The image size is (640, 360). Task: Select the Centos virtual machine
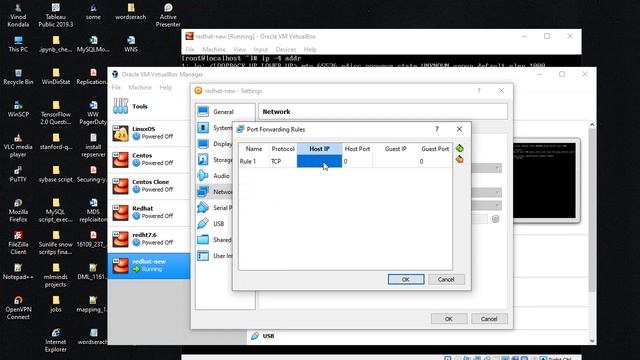[149, 160]
